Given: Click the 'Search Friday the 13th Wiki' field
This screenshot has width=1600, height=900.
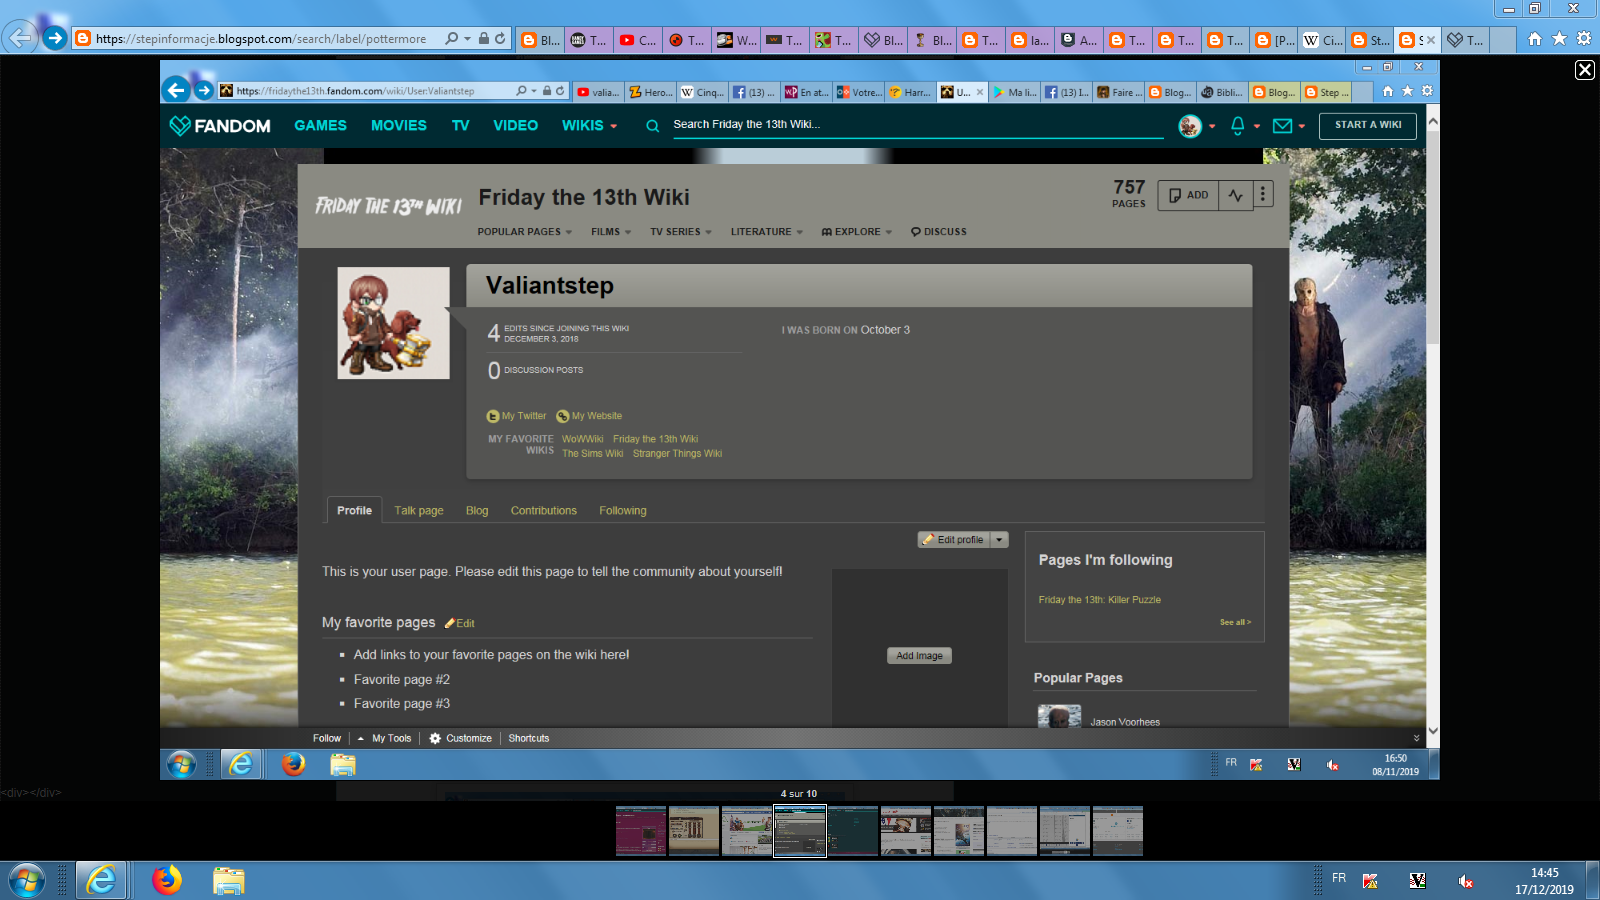Looking at the screenshot, I should pos(918,125).
